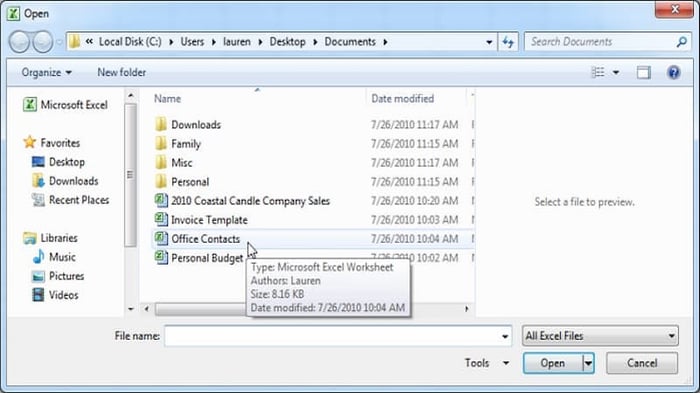Click Documents in the address path

350,42
